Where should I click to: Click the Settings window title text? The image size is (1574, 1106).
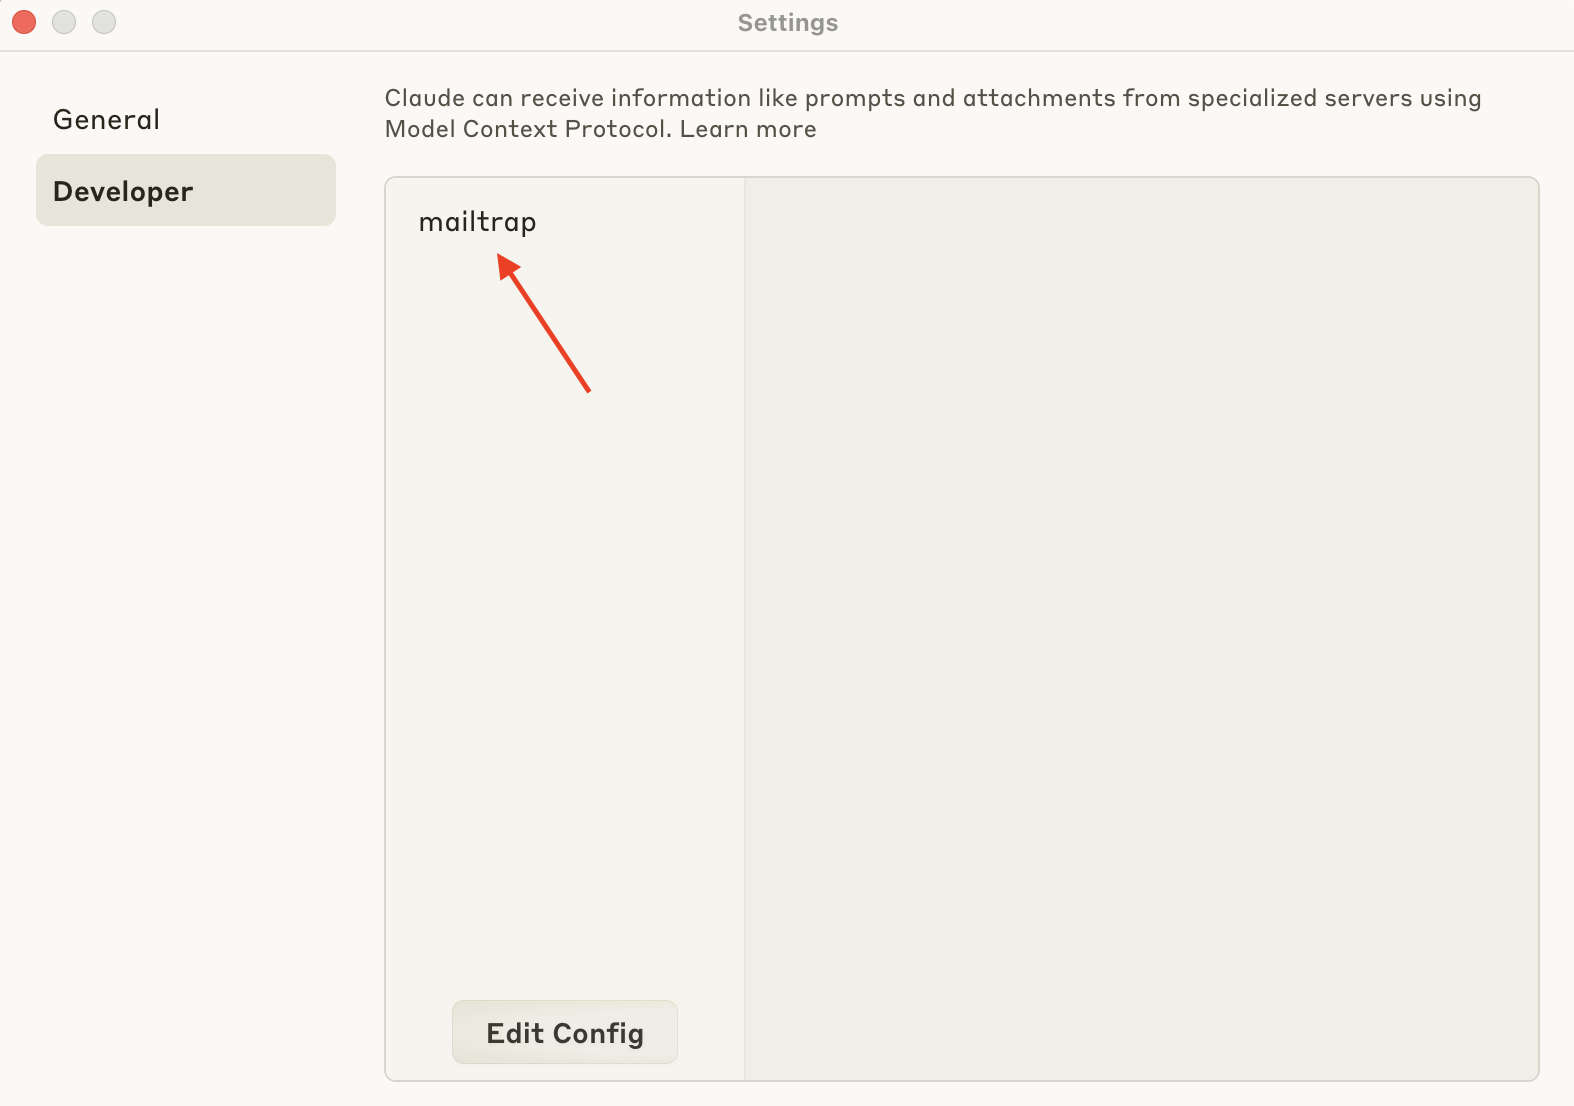788,23
